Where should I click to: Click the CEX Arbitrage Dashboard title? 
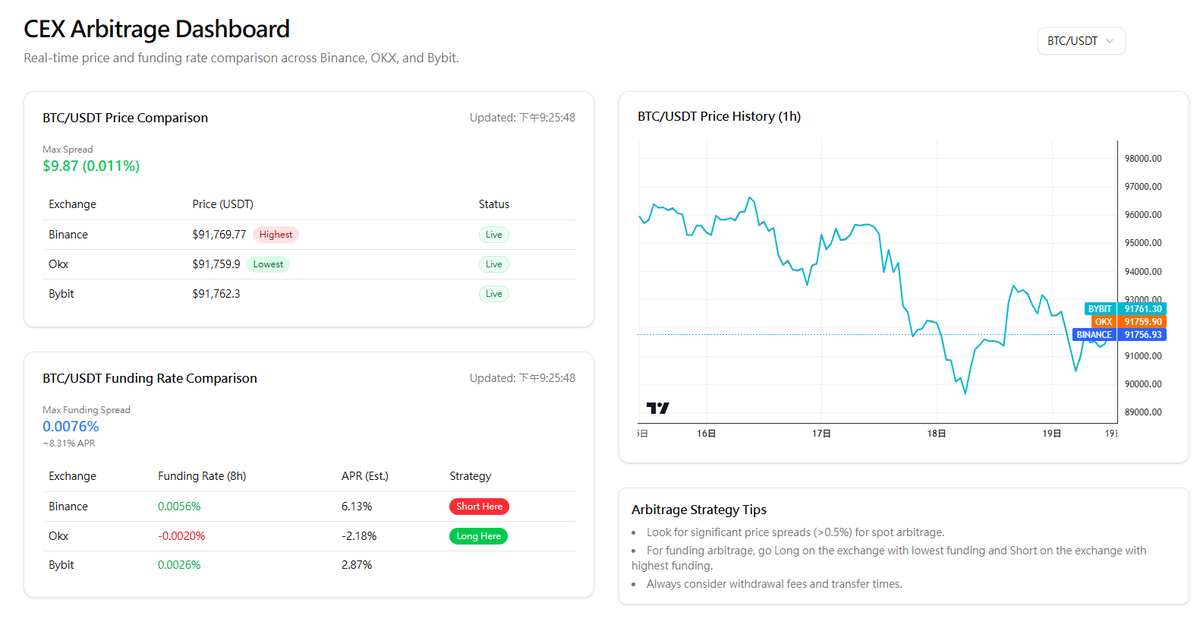157,29
